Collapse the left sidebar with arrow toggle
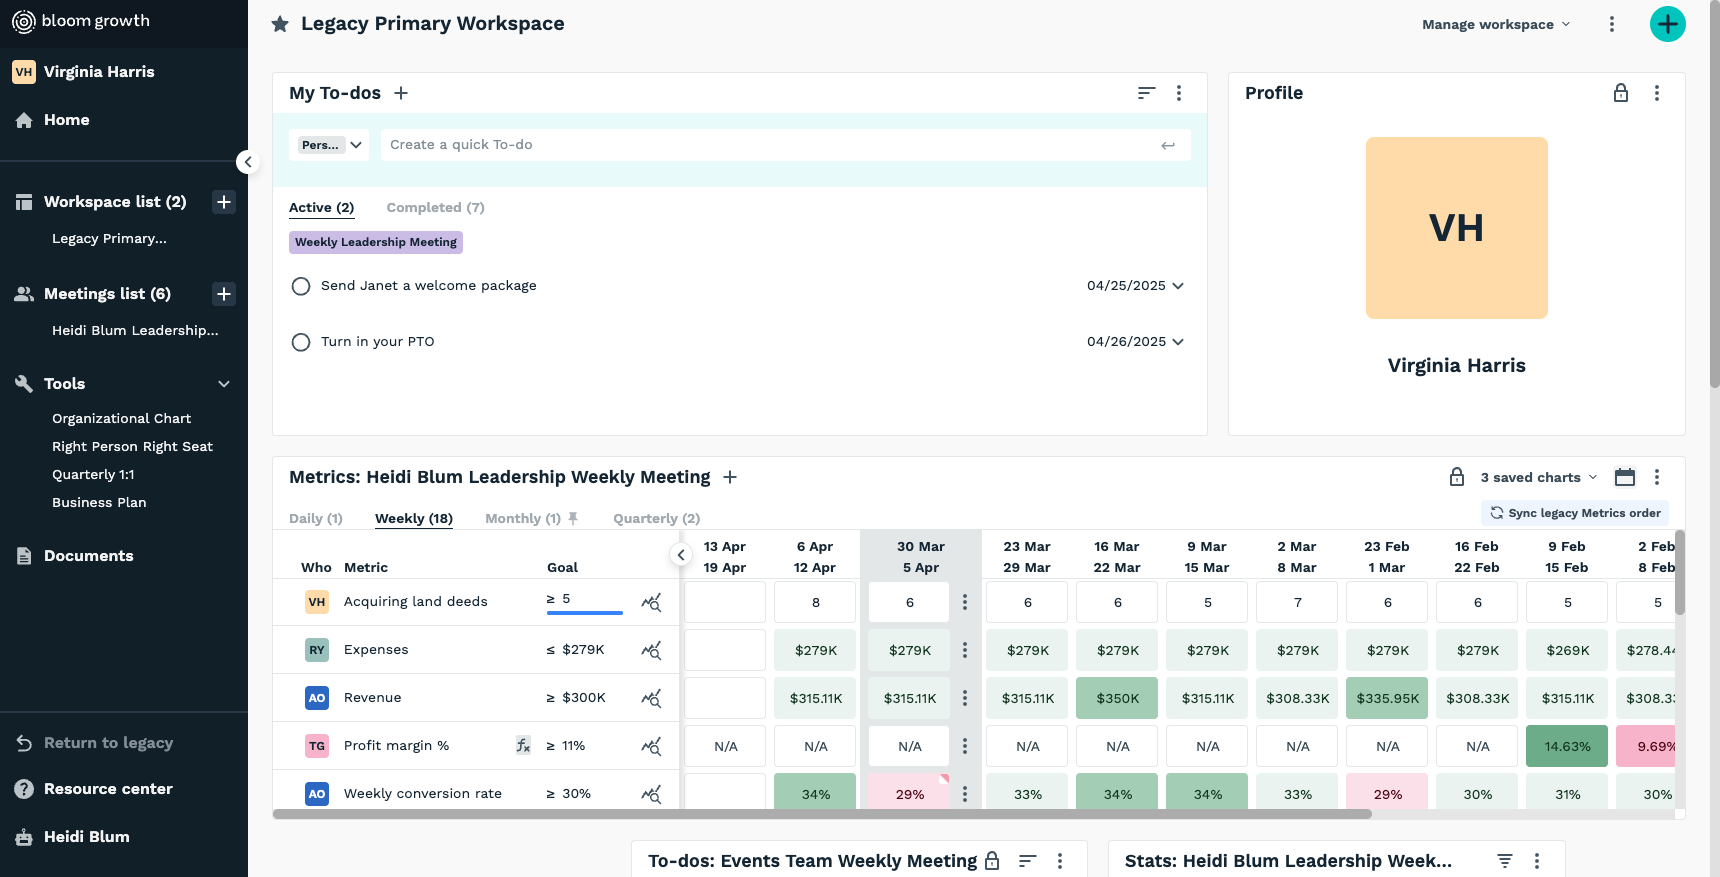The height and width of the screenshot is (877, 1720). coord(248,162)
